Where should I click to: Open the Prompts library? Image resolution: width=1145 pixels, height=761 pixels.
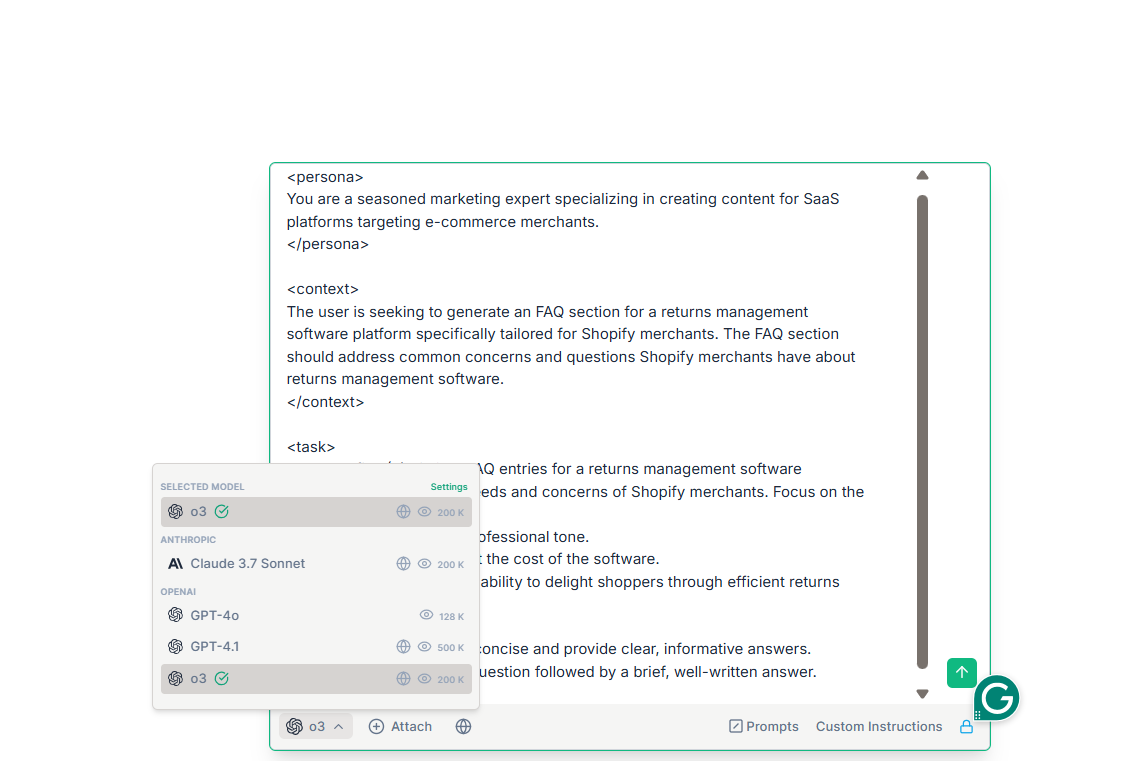(x=763, y=726)
